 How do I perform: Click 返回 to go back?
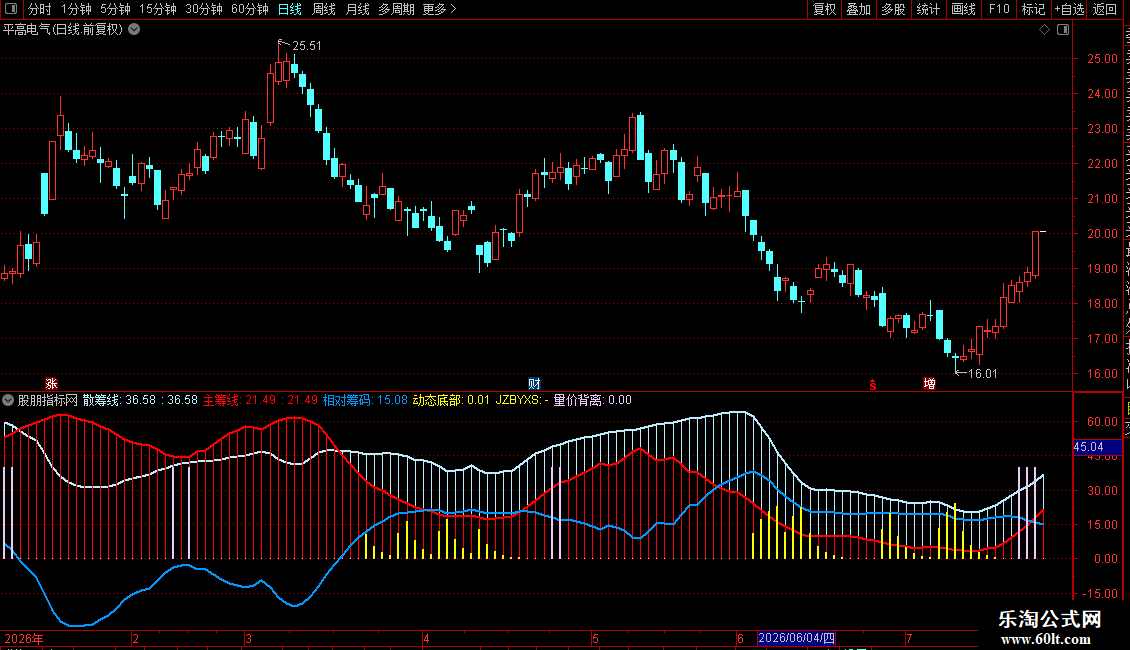[1104, 9]
